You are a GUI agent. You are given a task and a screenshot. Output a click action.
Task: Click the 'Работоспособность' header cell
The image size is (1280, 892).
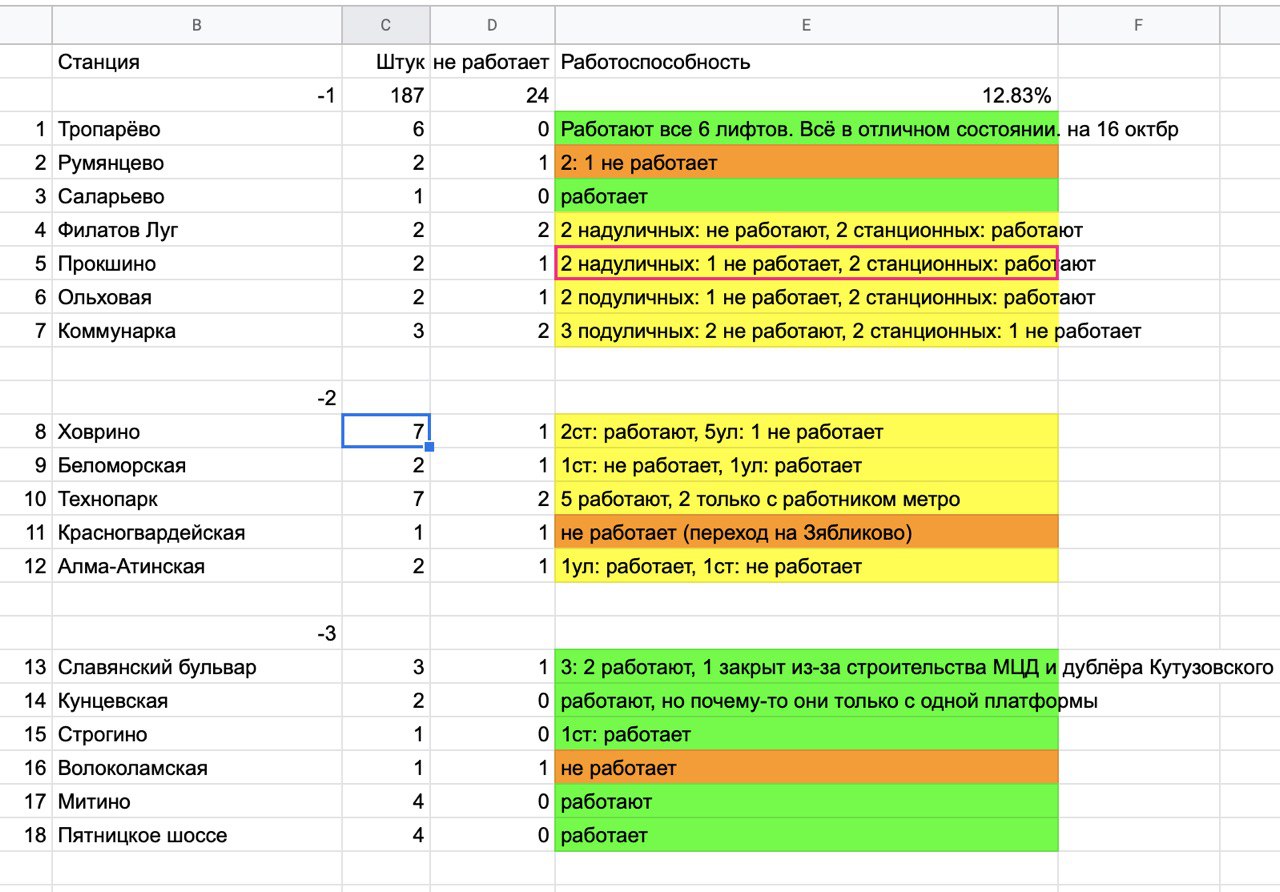coord(806,62)
